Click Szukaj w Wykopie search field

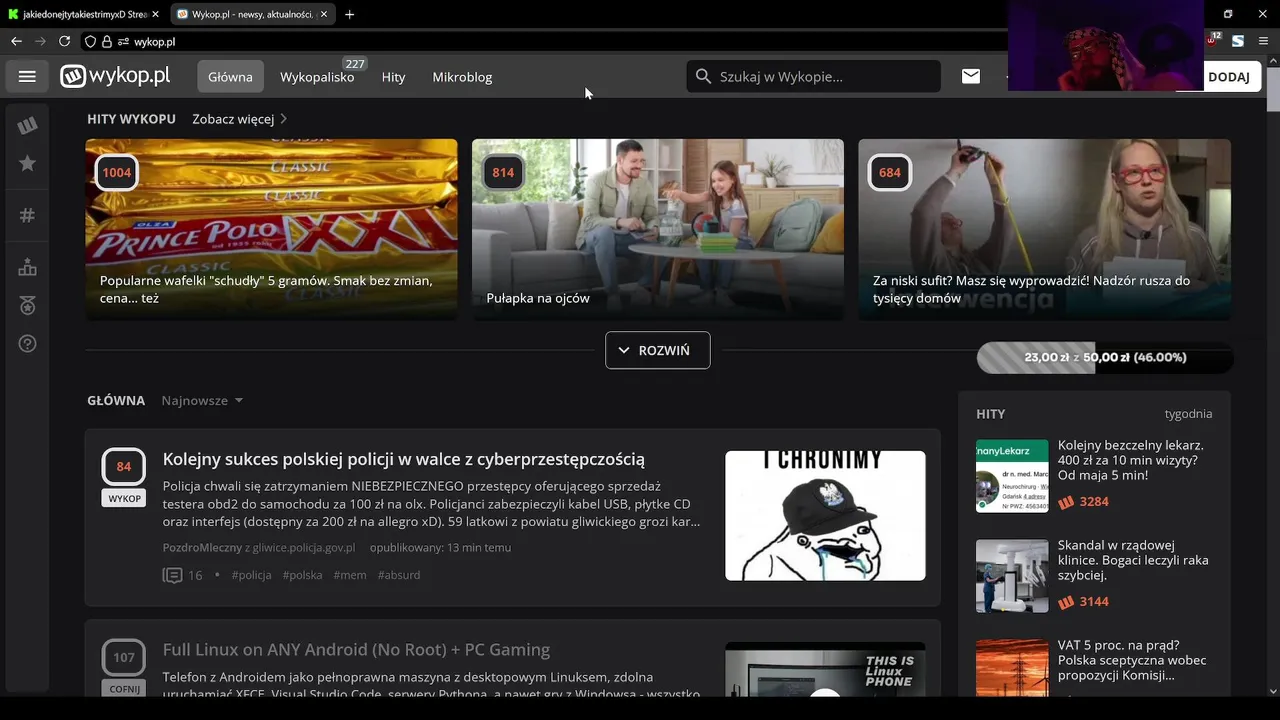tap(813, 76)
